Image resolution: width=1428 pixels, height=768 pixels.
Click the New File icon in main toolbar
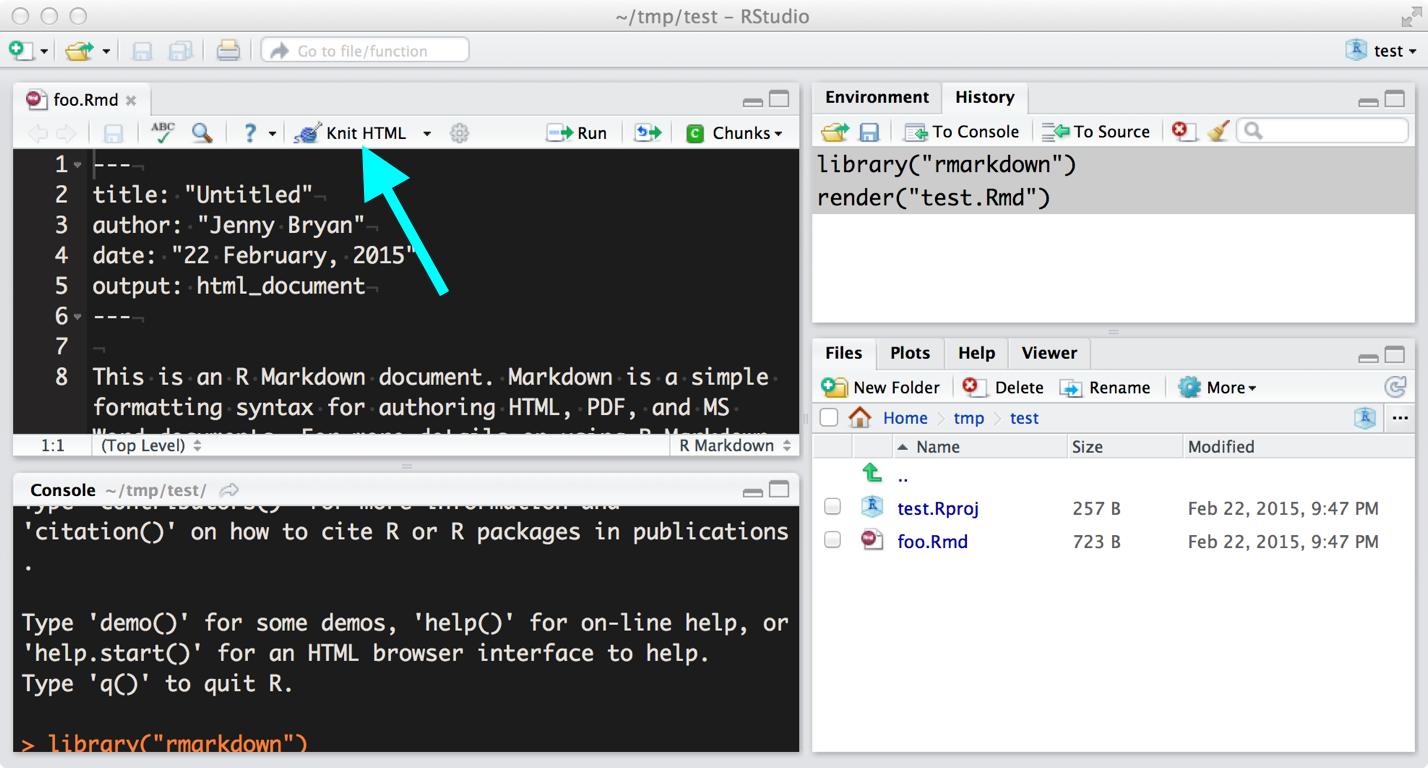click(x=21, y=50)
